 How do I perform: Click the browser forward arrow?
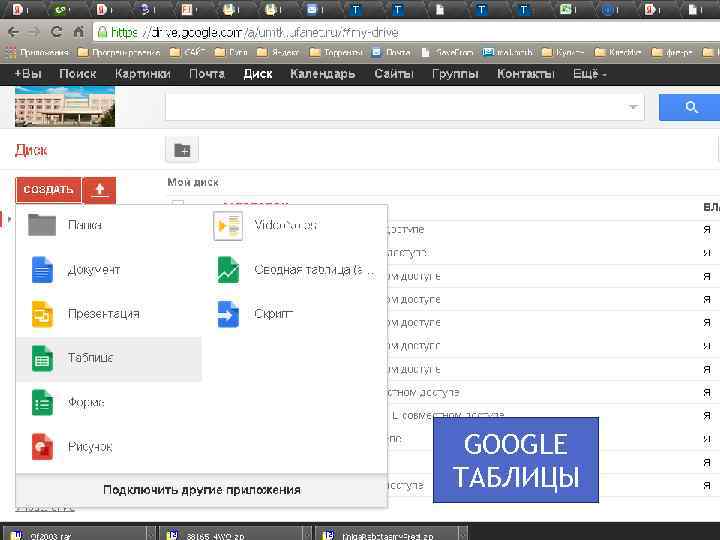34,32
